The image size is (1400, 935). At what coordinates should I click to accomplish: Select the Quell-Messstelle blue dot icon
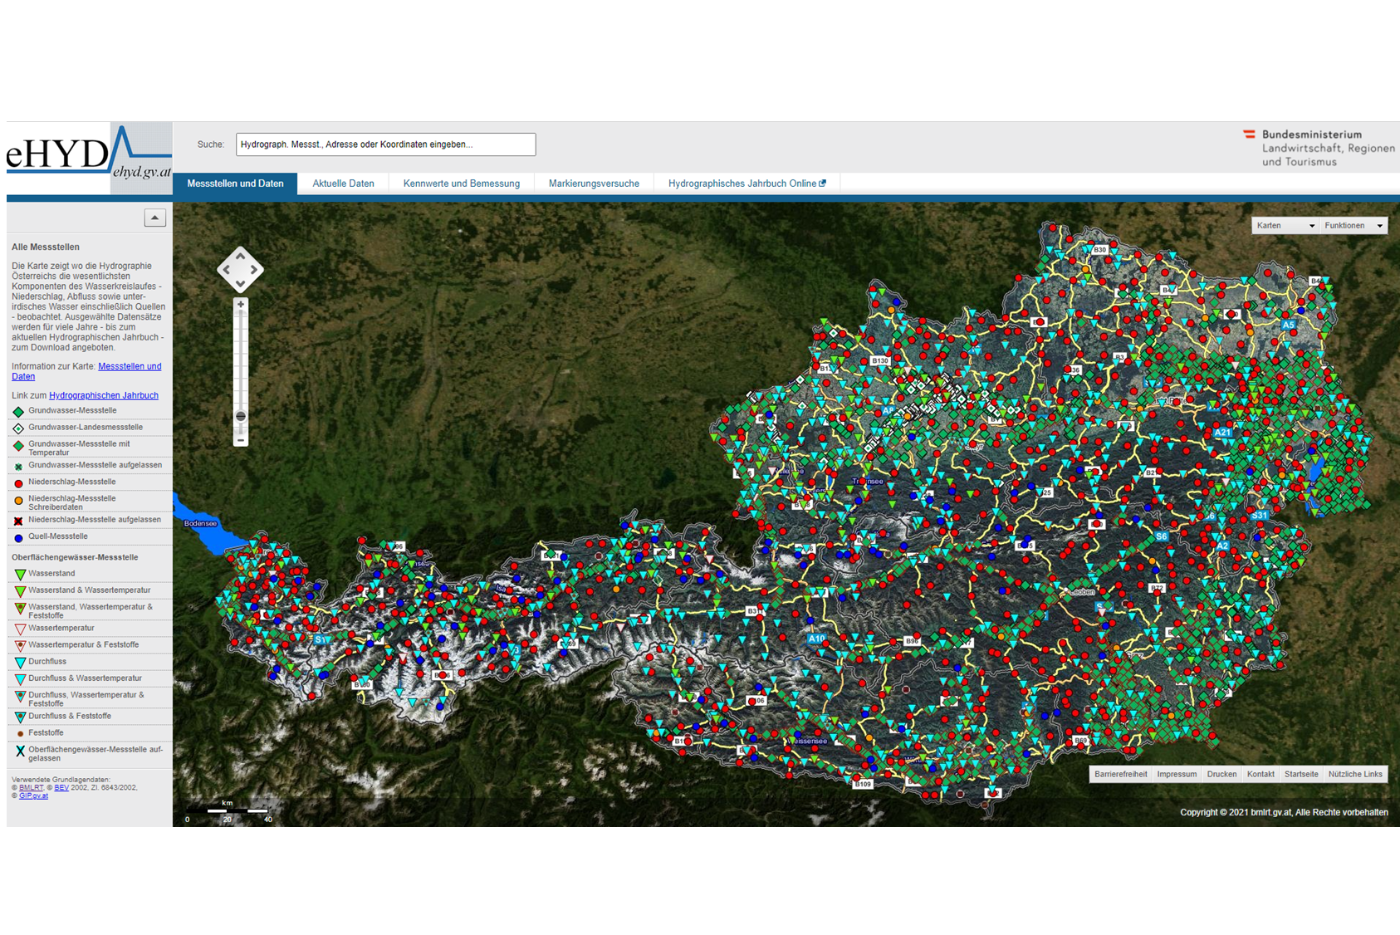(x=17, y=536)
